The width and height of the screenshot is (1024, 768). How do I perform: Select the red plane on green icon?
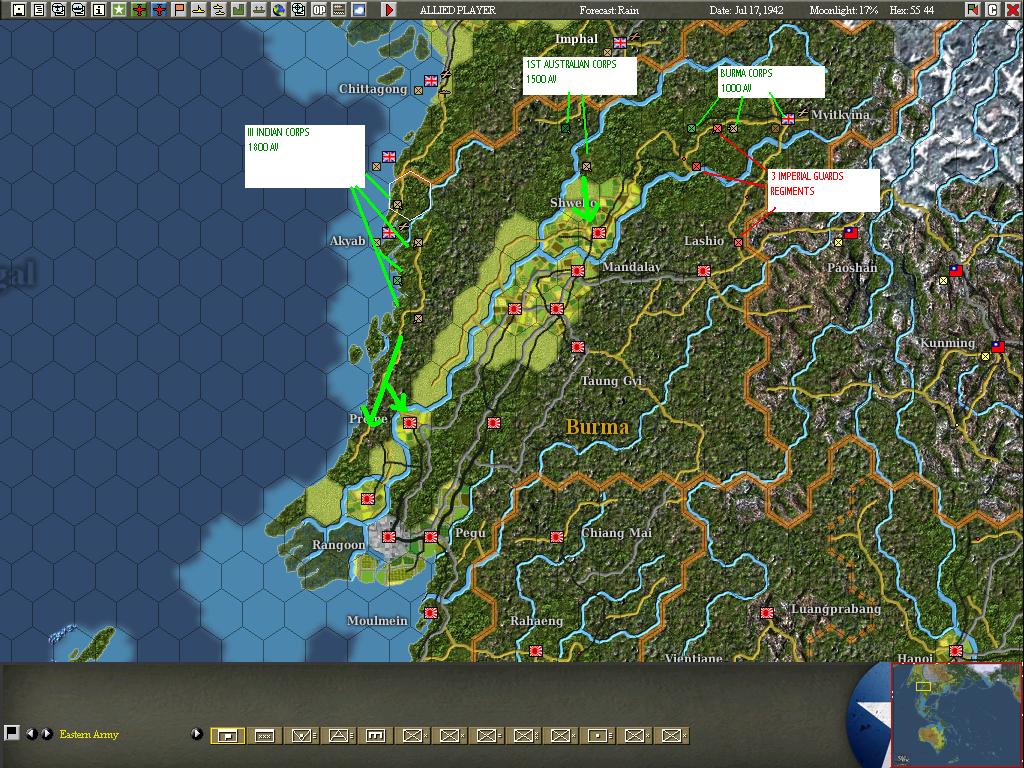point(139,10)
